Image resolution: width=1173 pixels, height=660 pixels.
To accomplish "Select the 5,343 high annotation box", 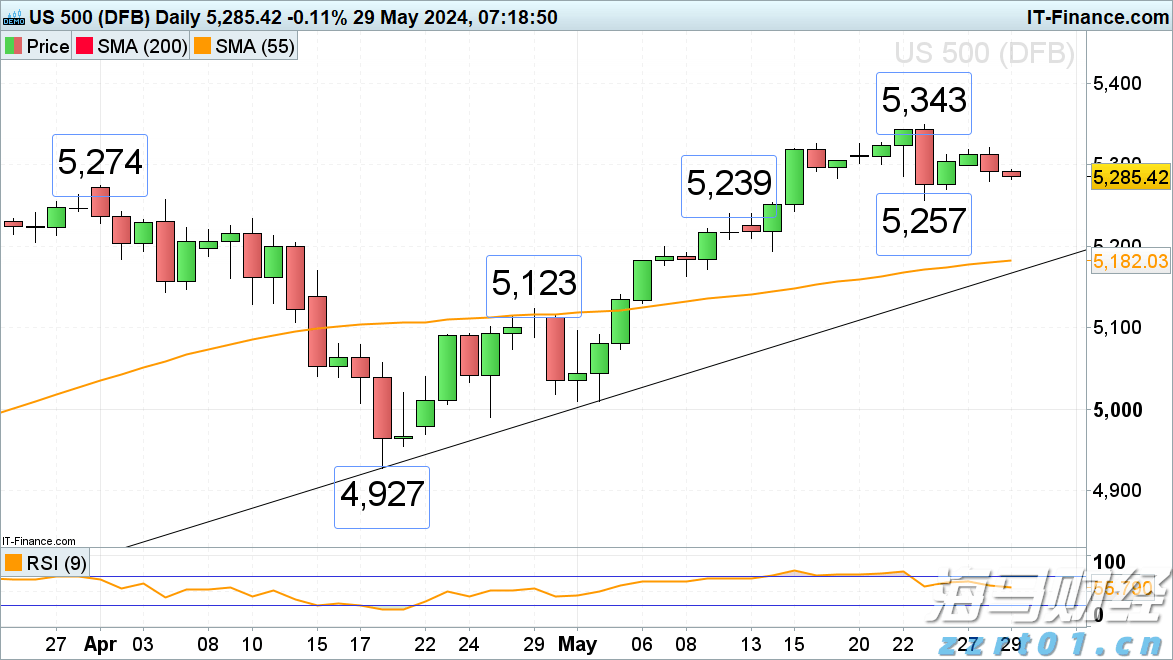I will point(924,102).
